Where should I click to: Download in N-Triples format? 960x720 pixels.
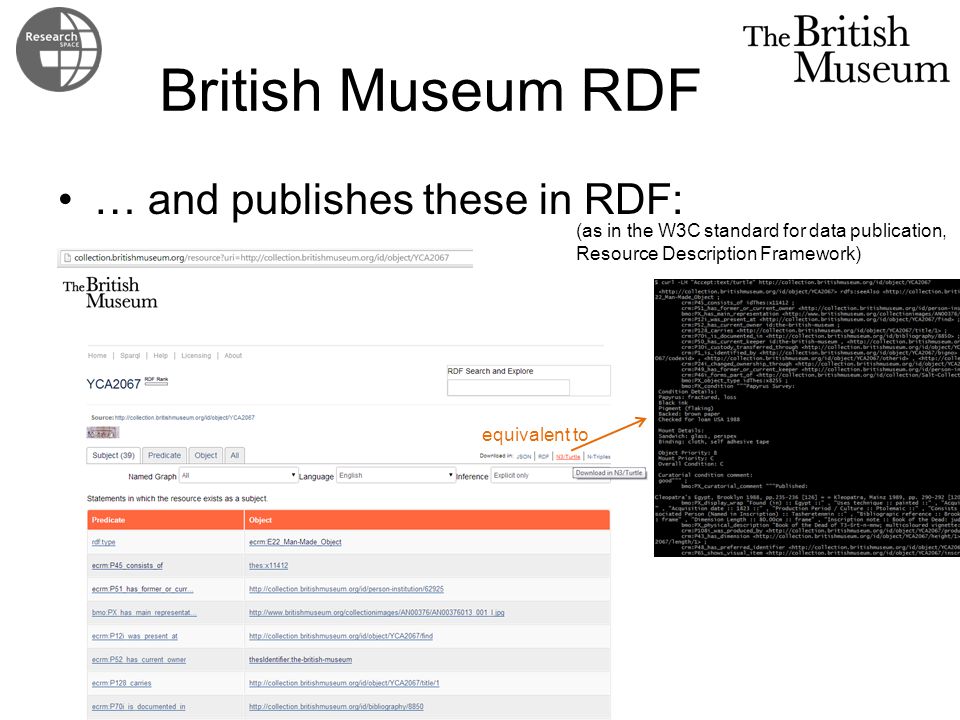599,457
